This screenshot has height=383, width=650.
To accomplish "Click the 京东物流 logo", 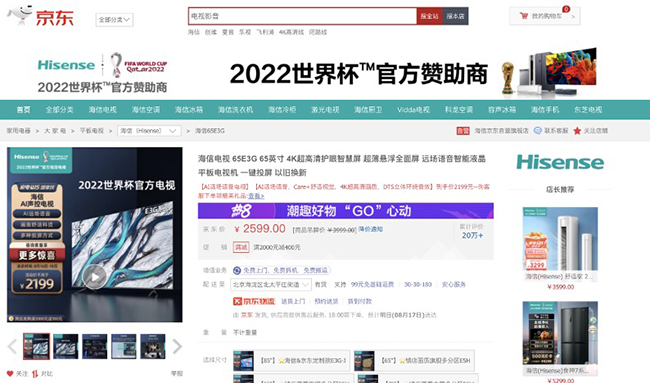I will pos(254,301).
